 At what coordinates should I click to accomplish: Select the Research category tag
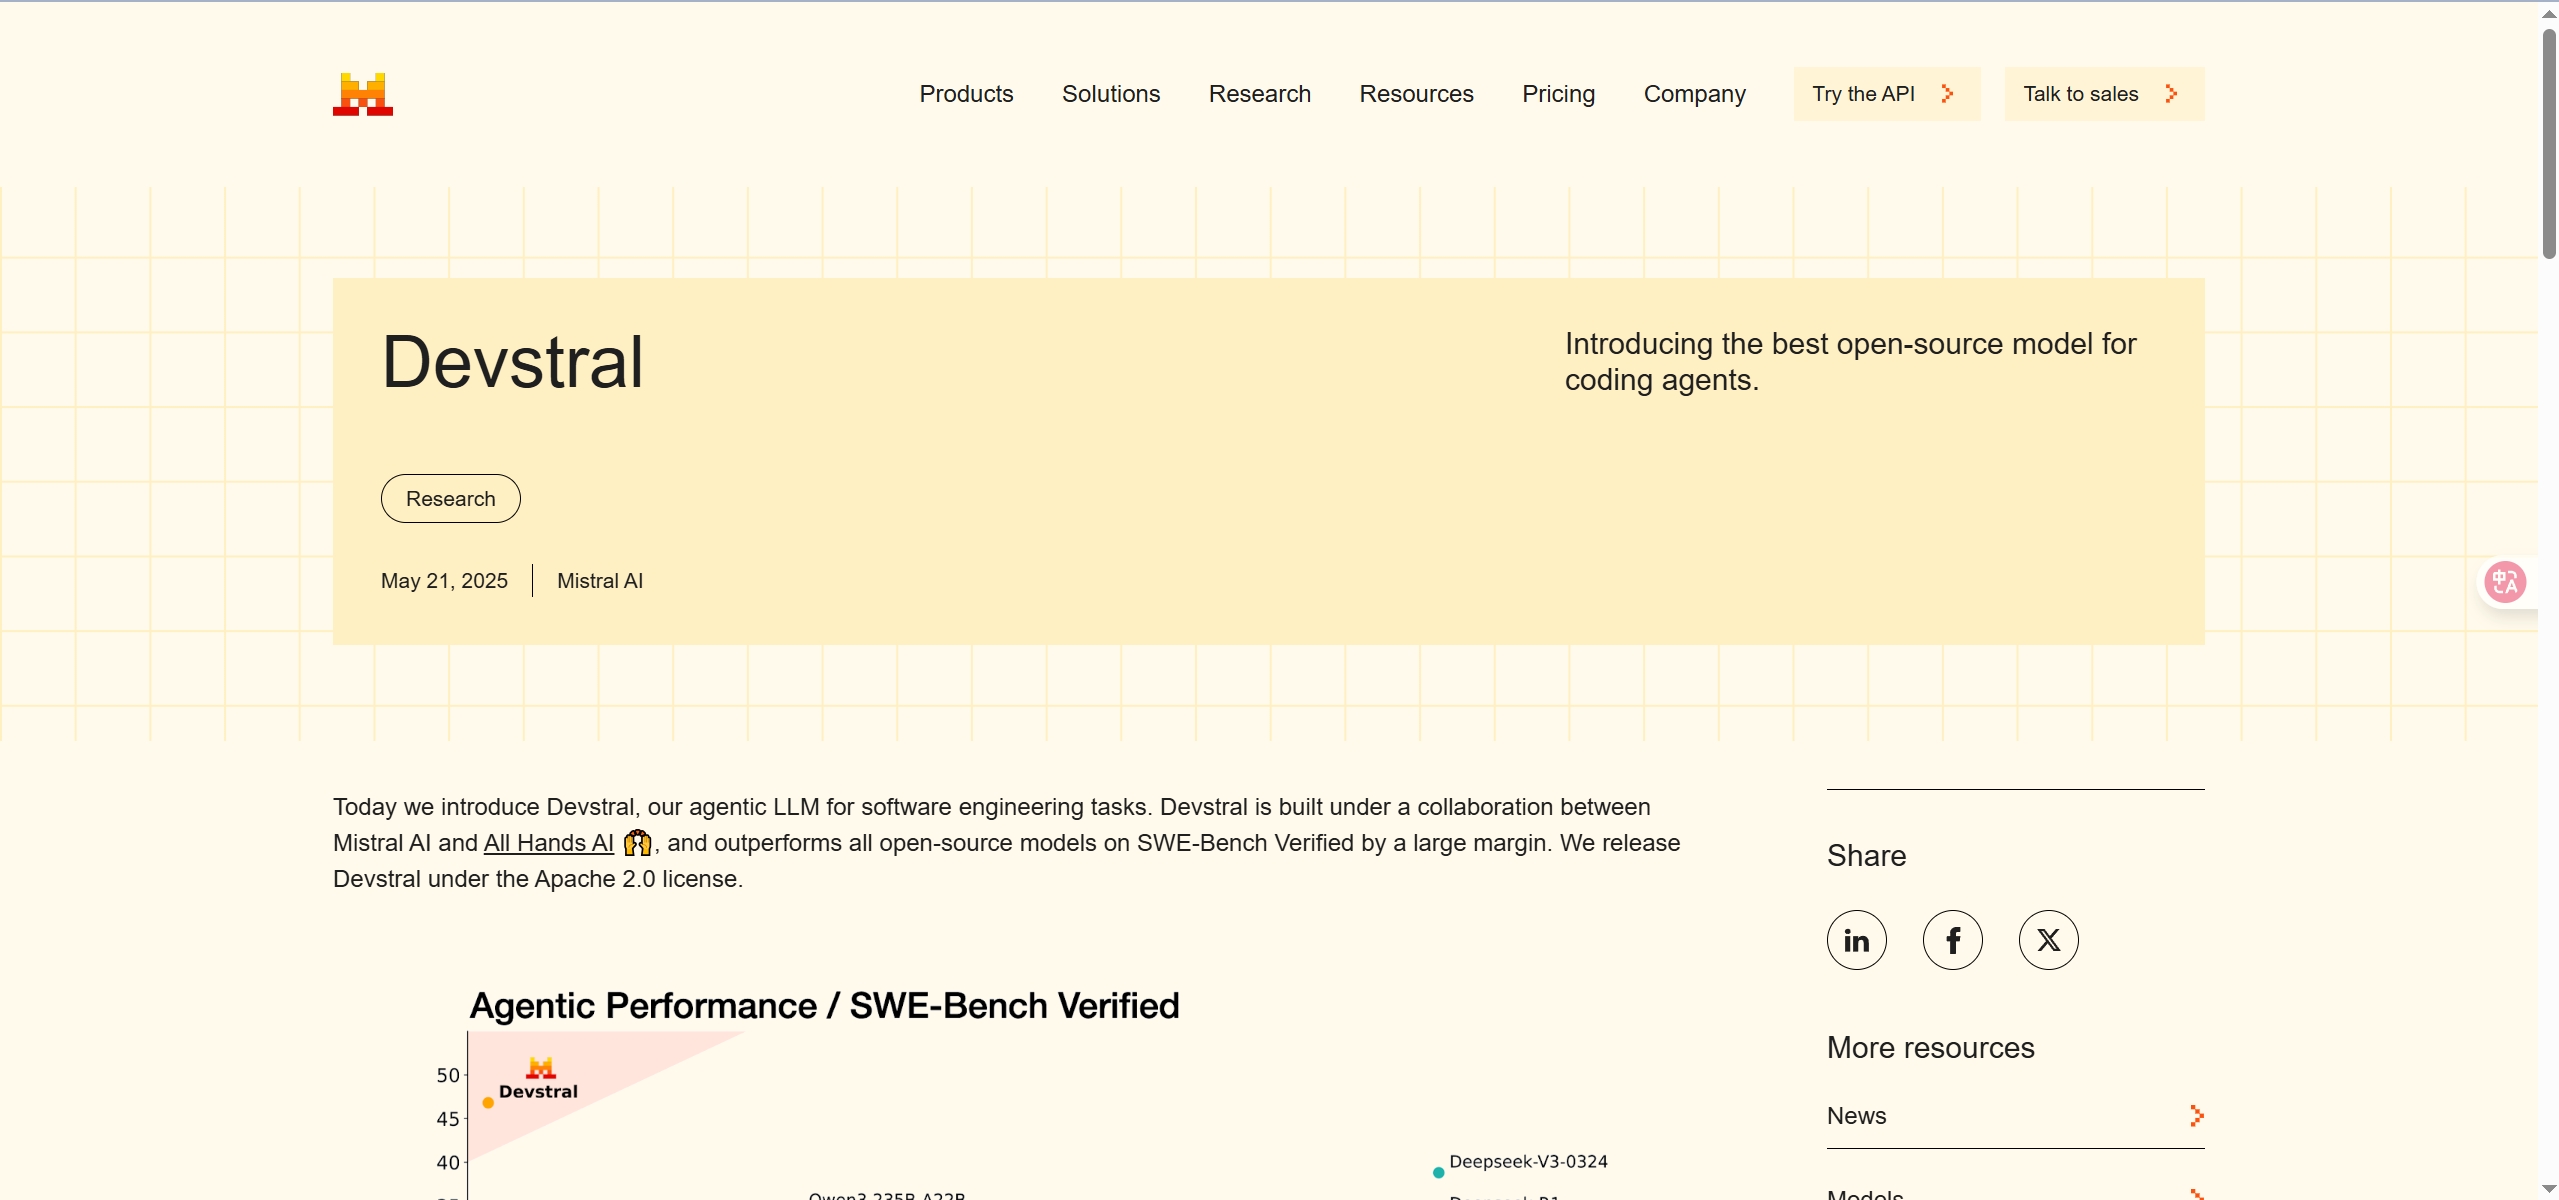click(450, 498)
